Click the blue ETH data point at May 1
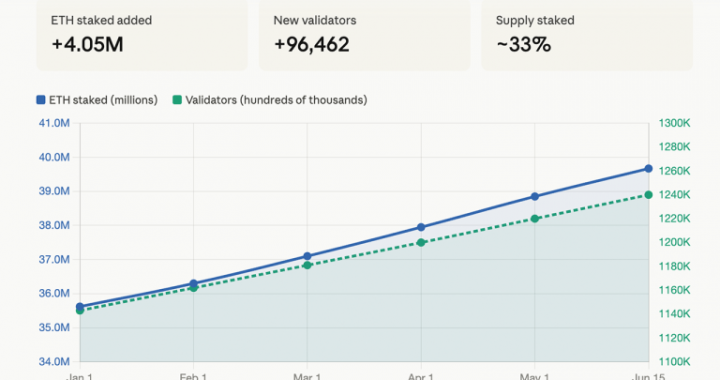 [x=535, y=196]
